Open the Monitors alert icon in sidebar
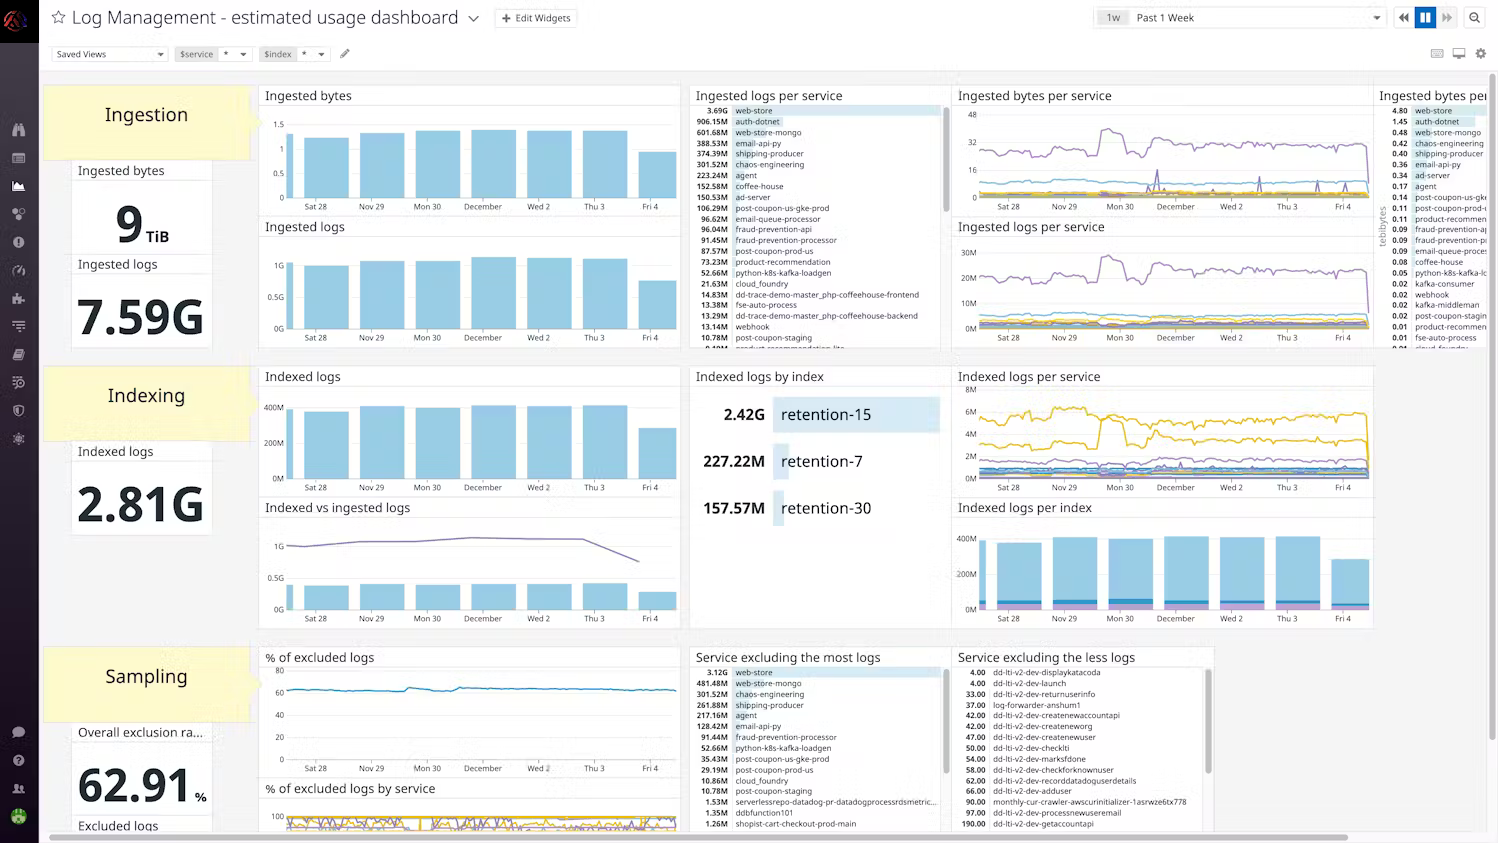 coord(18,242)
